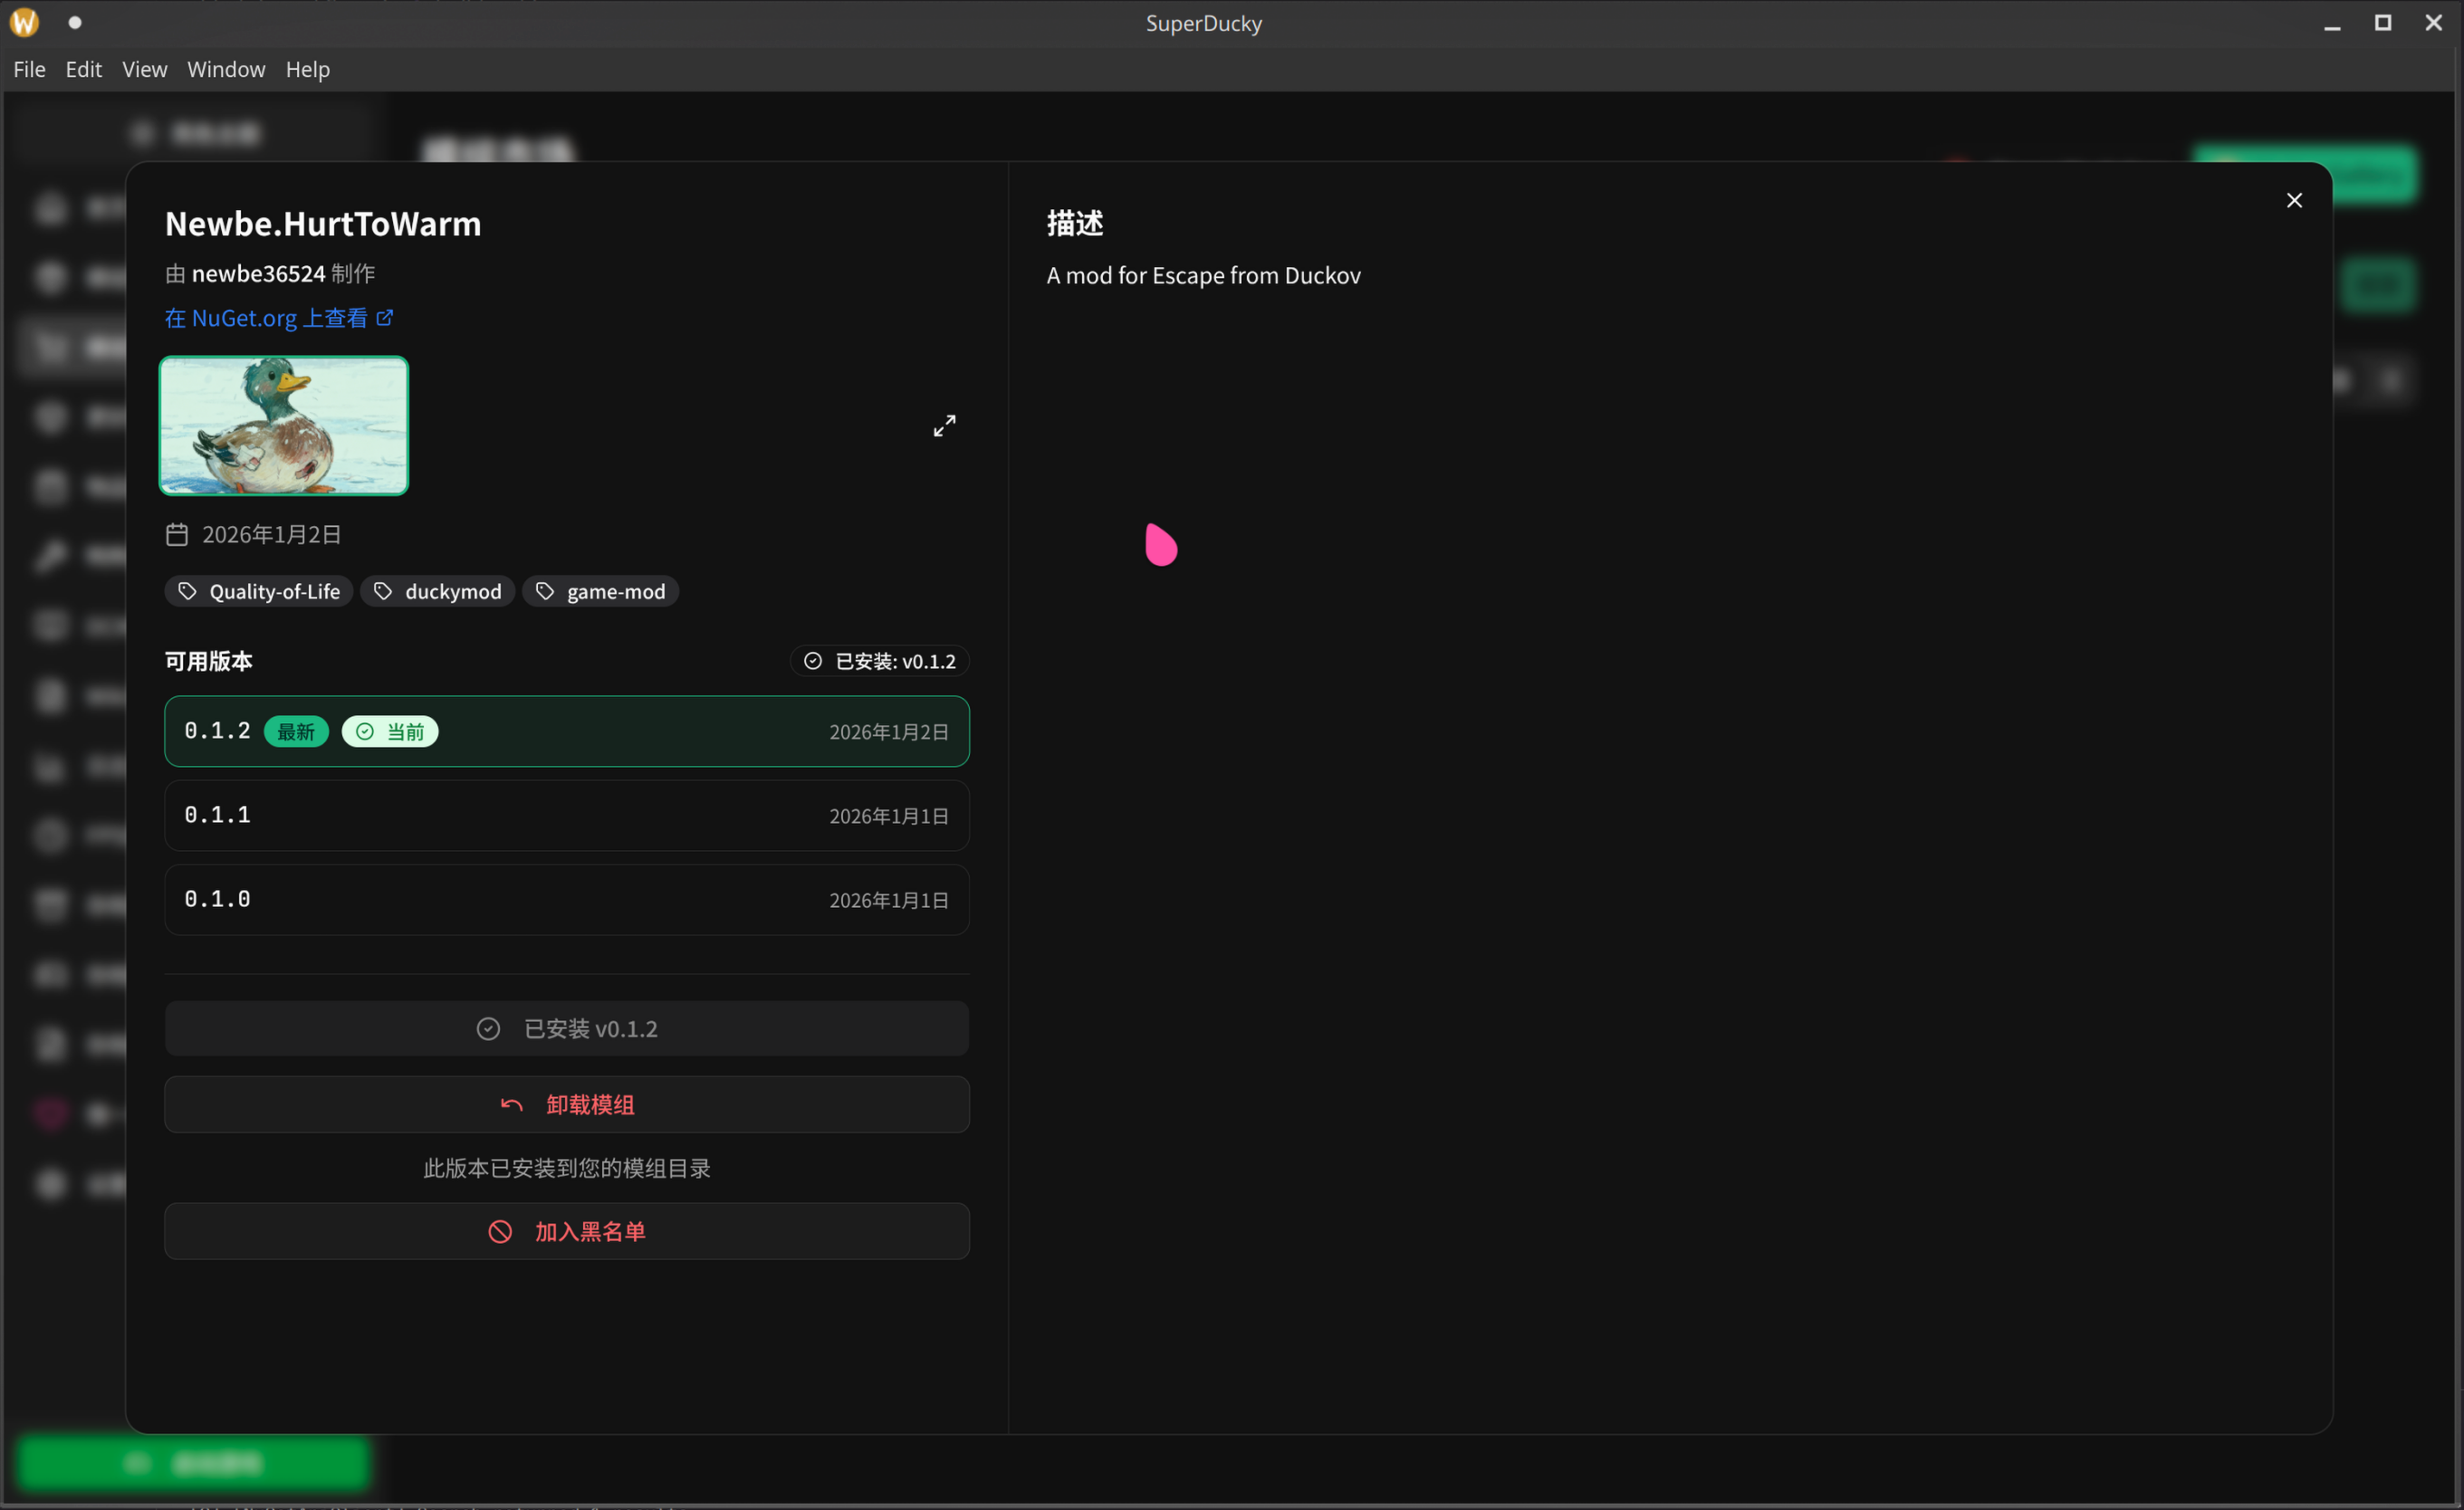Click the game-mod tag chip
This screenshot has height=1510, width=2464.
(600, 591)
